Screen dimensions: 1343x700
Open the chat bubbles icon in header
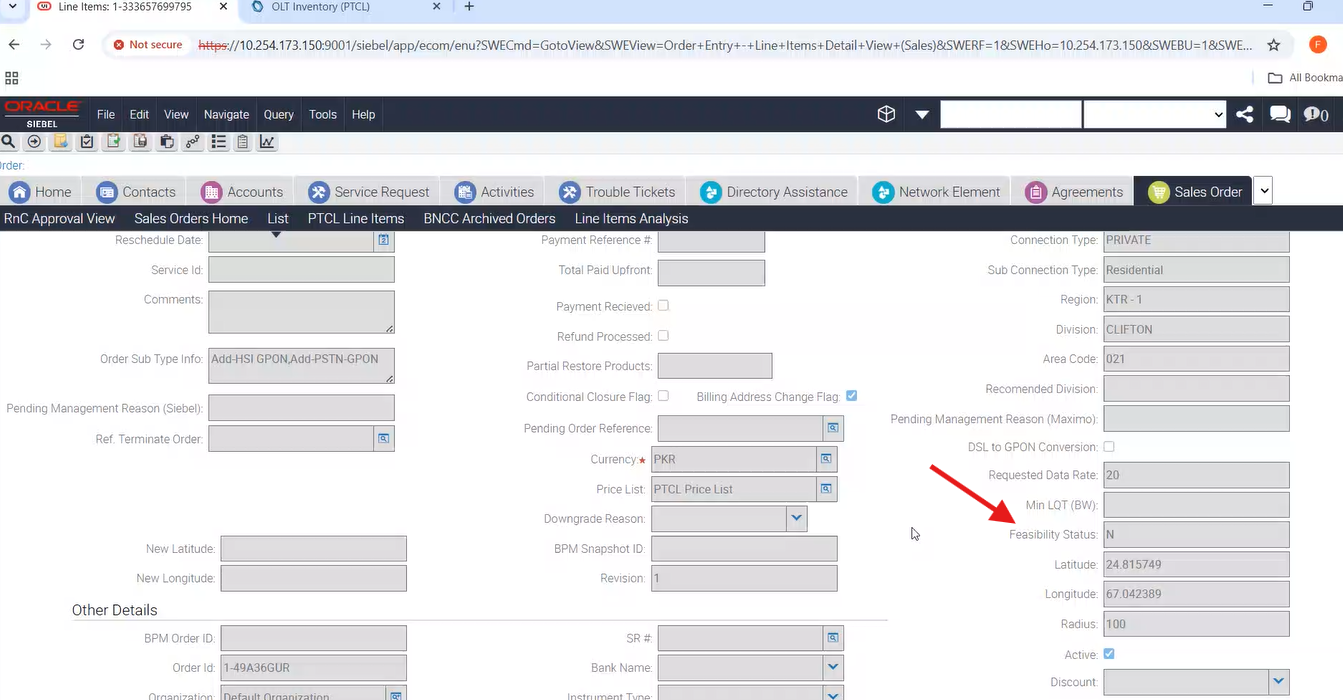coord(1280,114)
